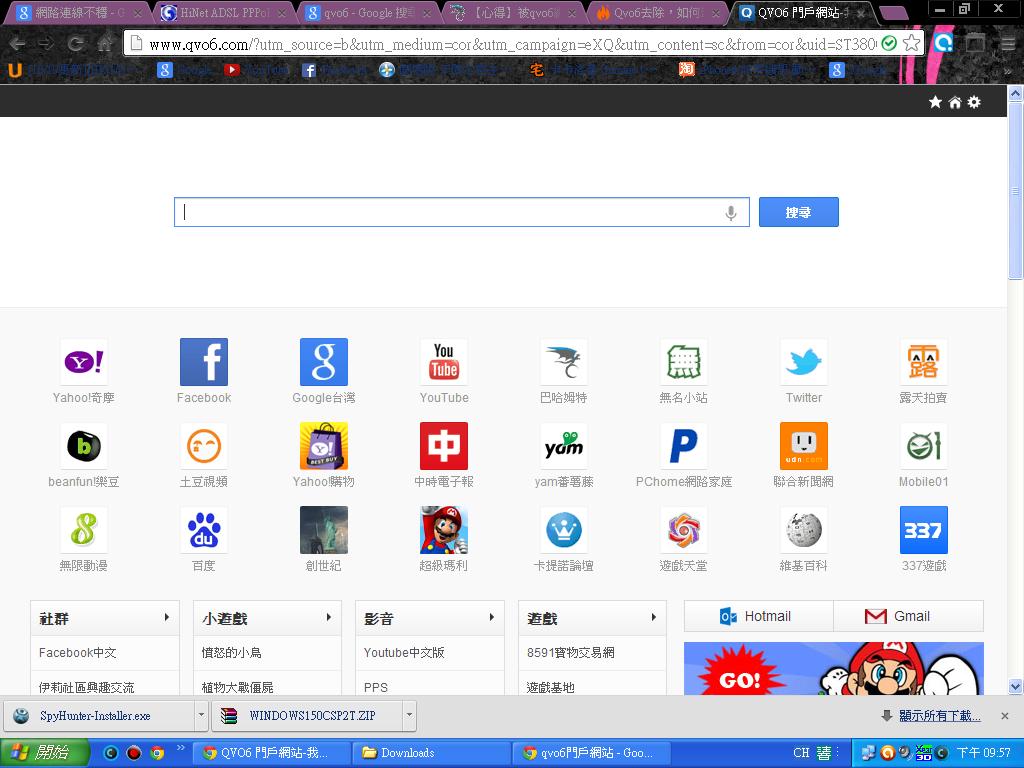The width and height of the screenshot is (1024, 768).
Task: Open the Chrome menu button
Action: (x=1010, y=44)
